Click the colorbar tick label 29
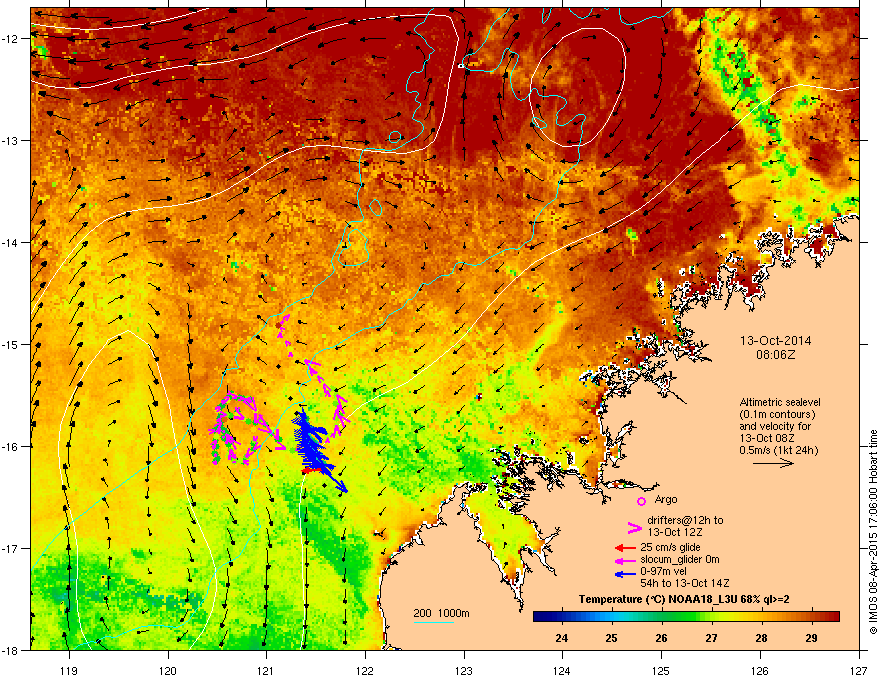Screen dimensions: 880x680 (811, 638)
